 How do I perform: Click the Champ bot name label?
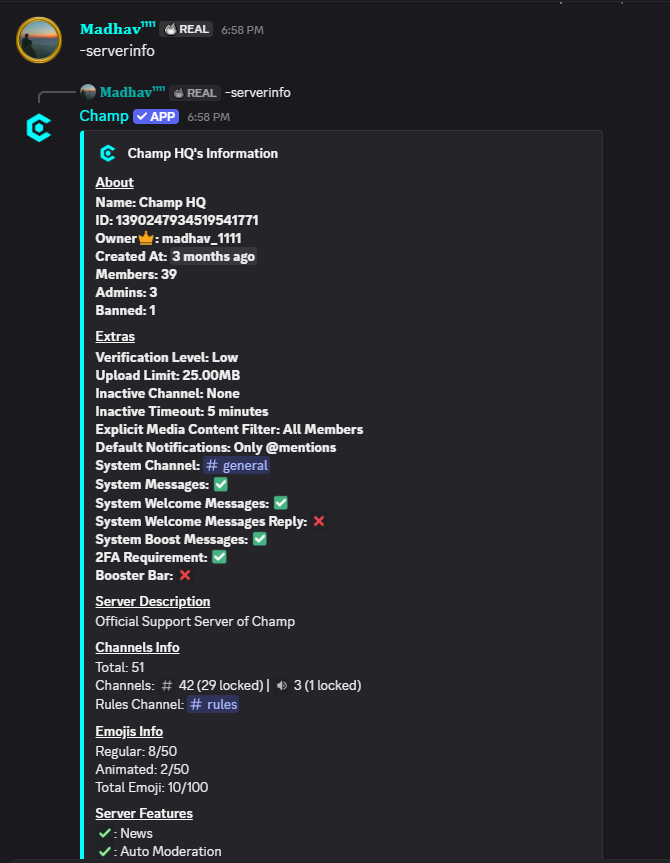click(x=103, y=116)
